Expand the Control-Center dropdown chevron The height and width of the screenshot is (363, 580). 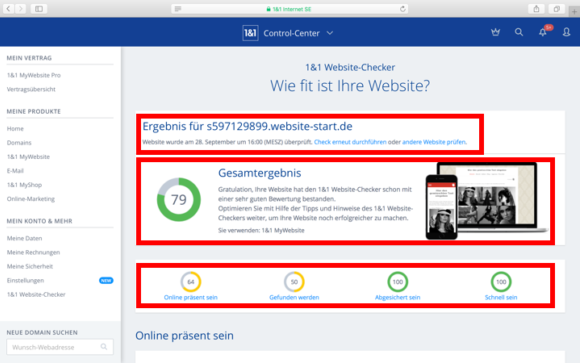pyautogui.click(x=330, y=33)
